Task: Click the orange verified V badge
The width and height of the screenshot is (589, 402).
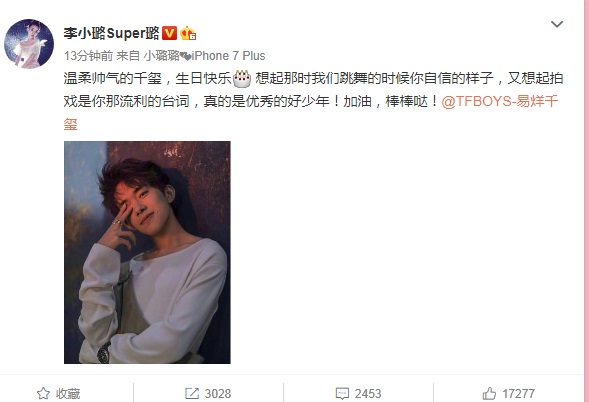Action: (x=169, y=33)
